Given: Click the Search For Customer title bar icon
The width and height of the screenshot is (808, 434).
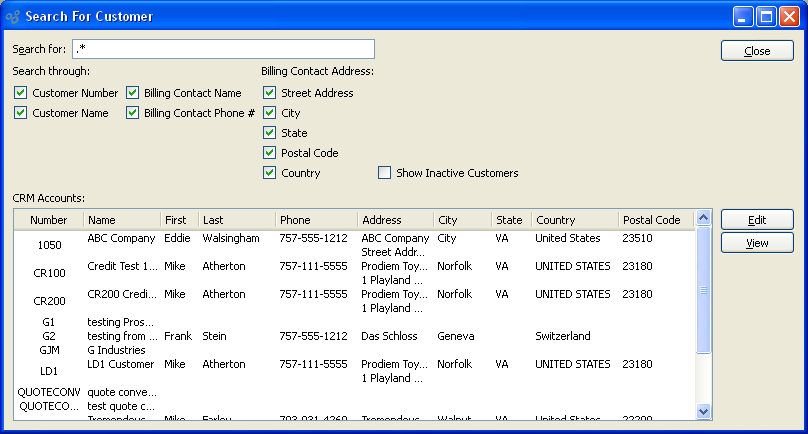Looking at the screenshot, I should [x=12, y=17].
